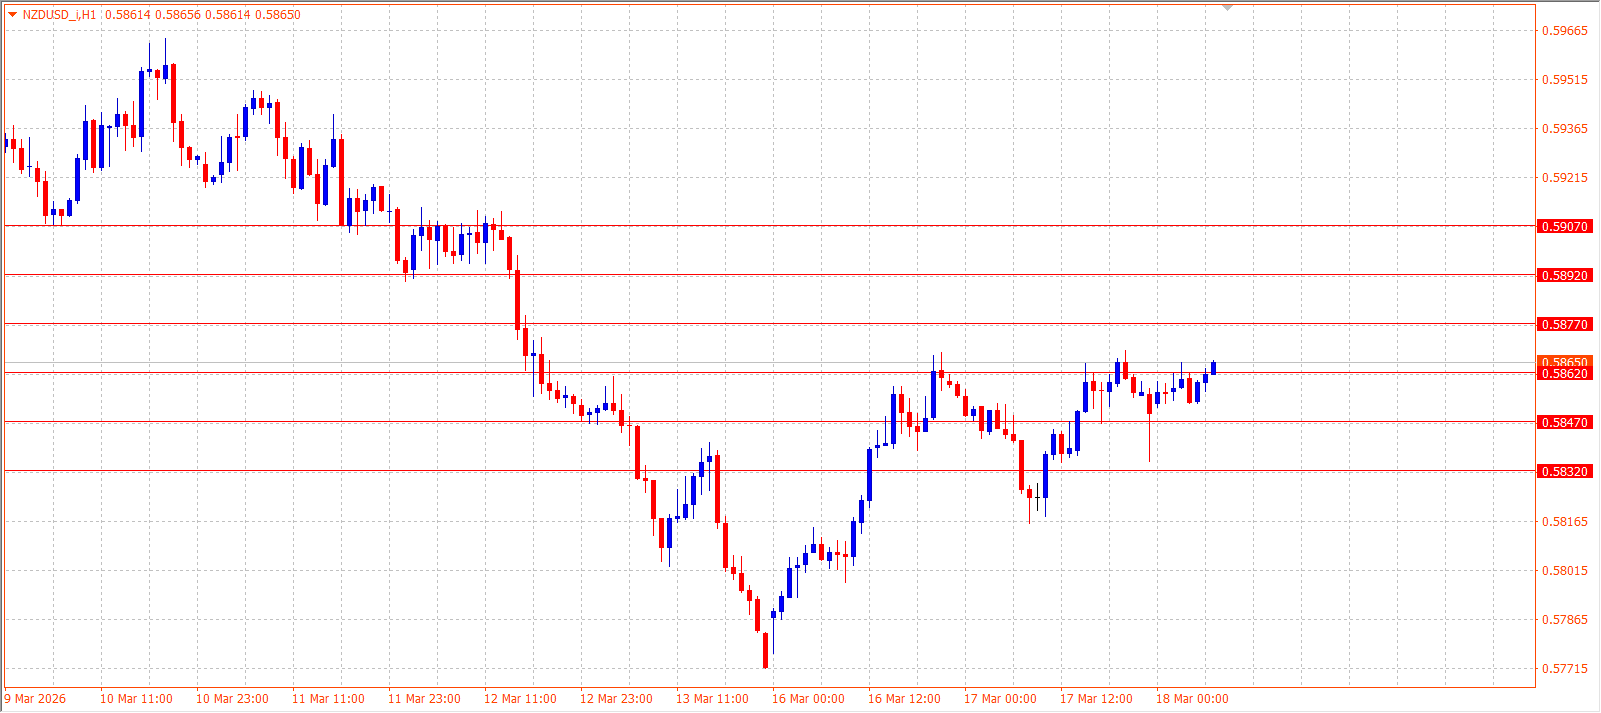
Task: Click the 9 Mar 2026 date label
Action: click(x=36, y=699)
